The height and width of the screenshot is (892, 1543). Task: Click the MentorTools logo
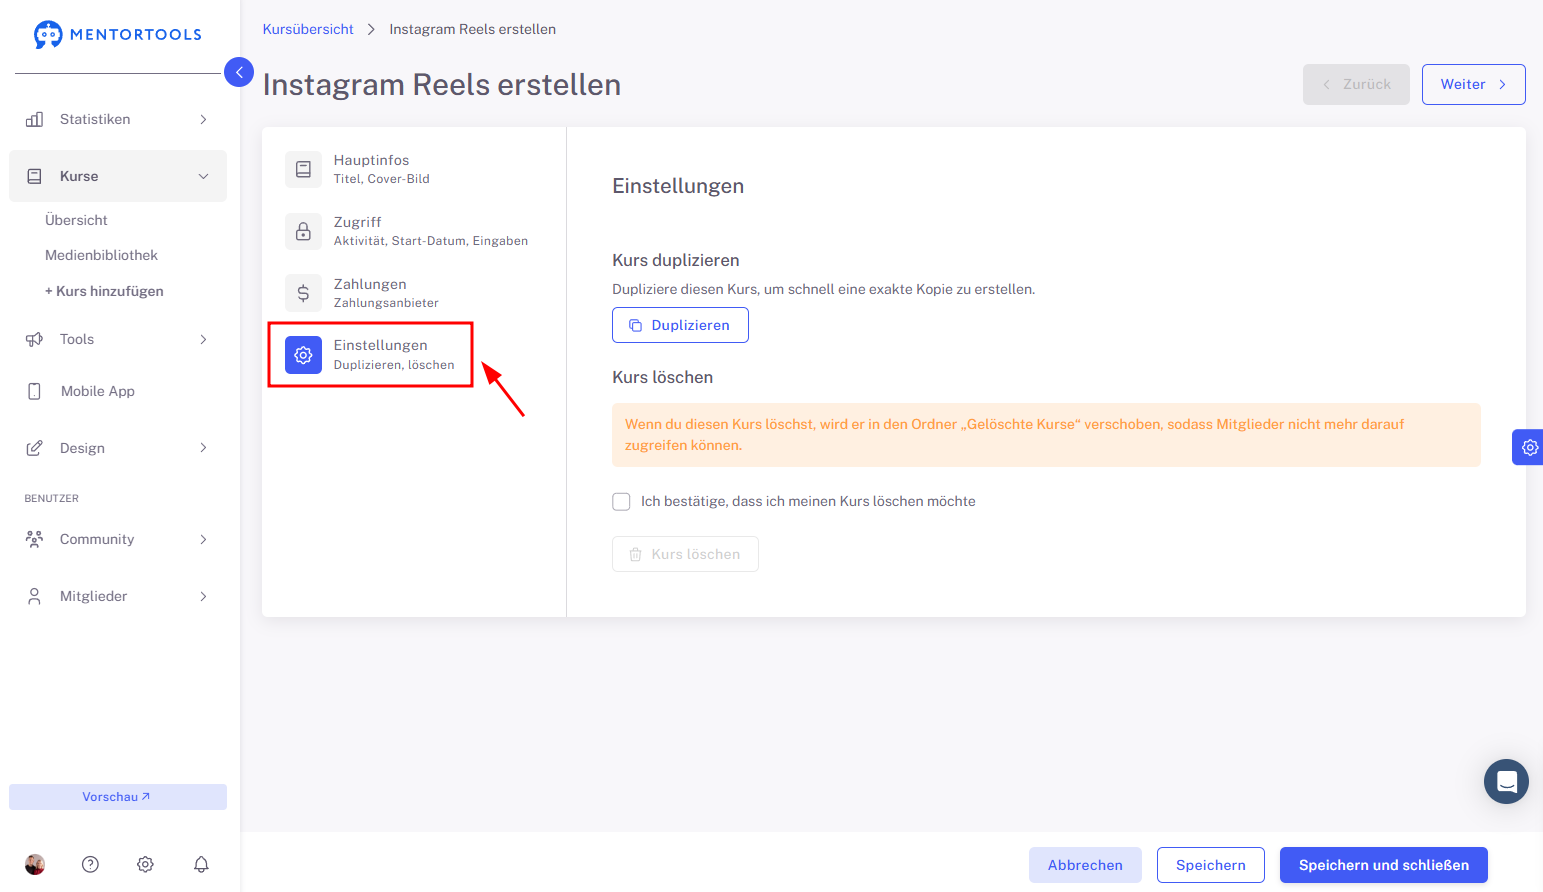point(118,34)
